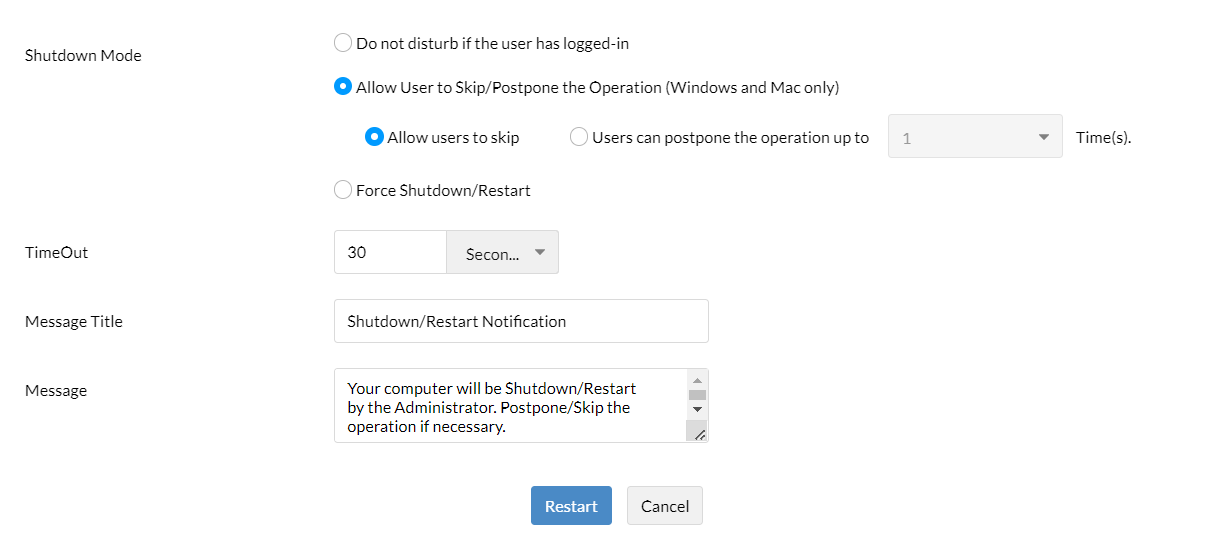Viewport: 1227px width, 545px height.
Task: Choose Allow User to Skip/Postpone the Operation
Action: point(343,87)
